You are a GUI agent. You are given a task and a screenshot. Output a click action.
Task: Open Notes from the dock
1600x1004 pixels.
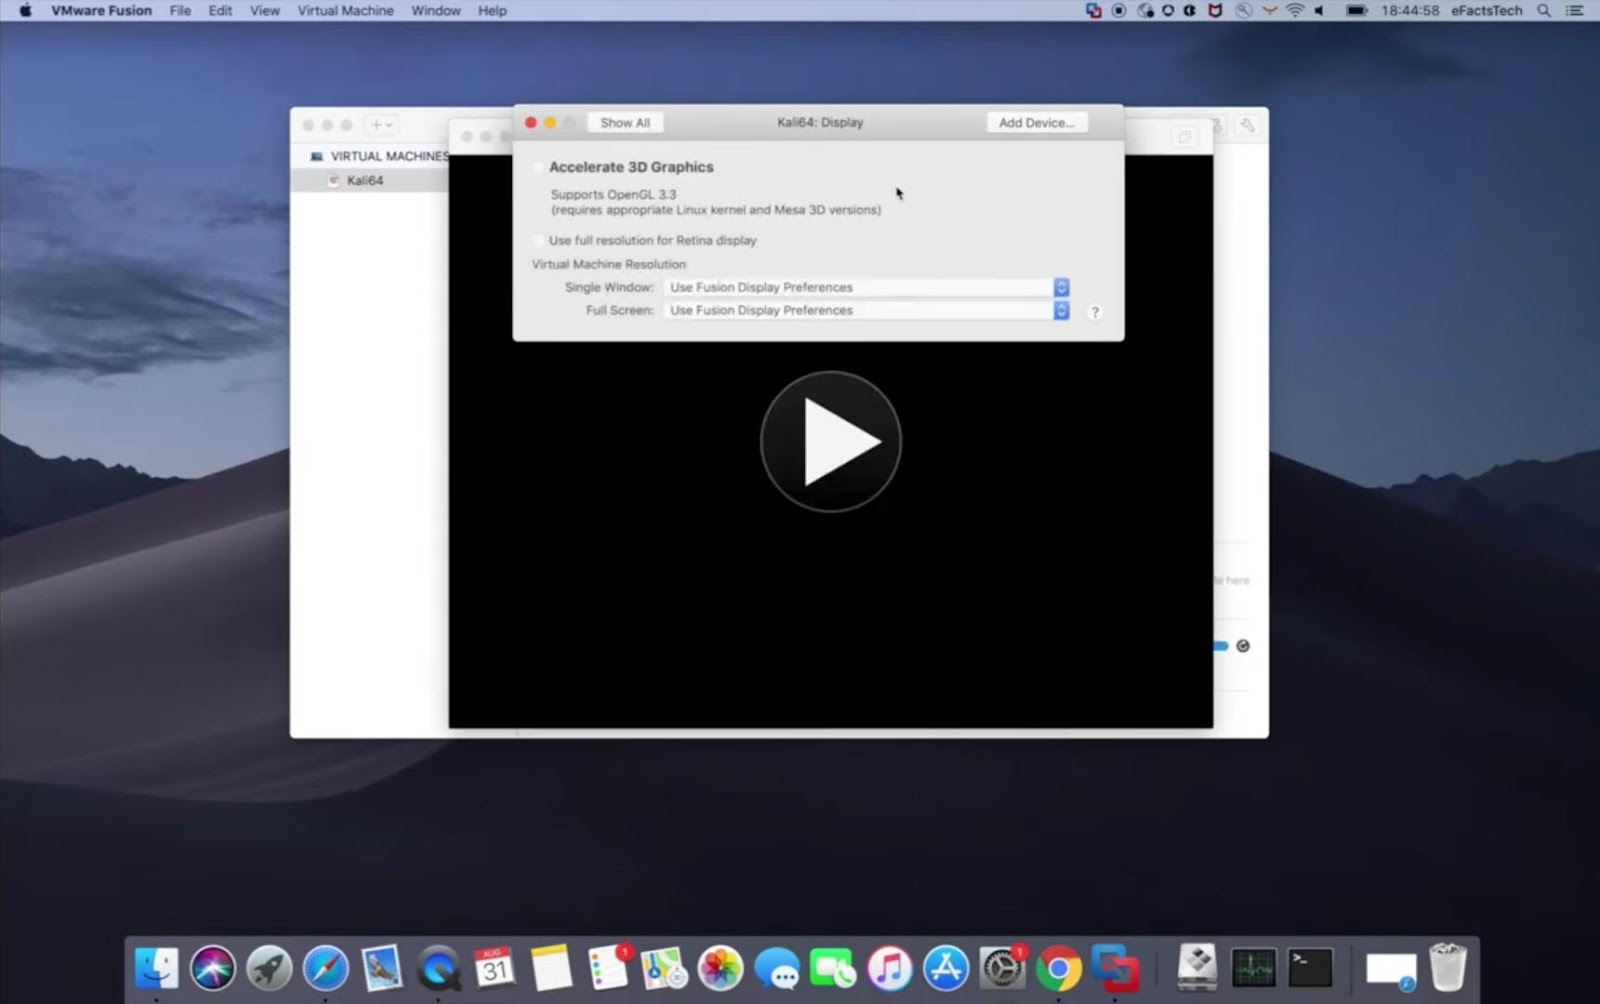coord(551,968)
